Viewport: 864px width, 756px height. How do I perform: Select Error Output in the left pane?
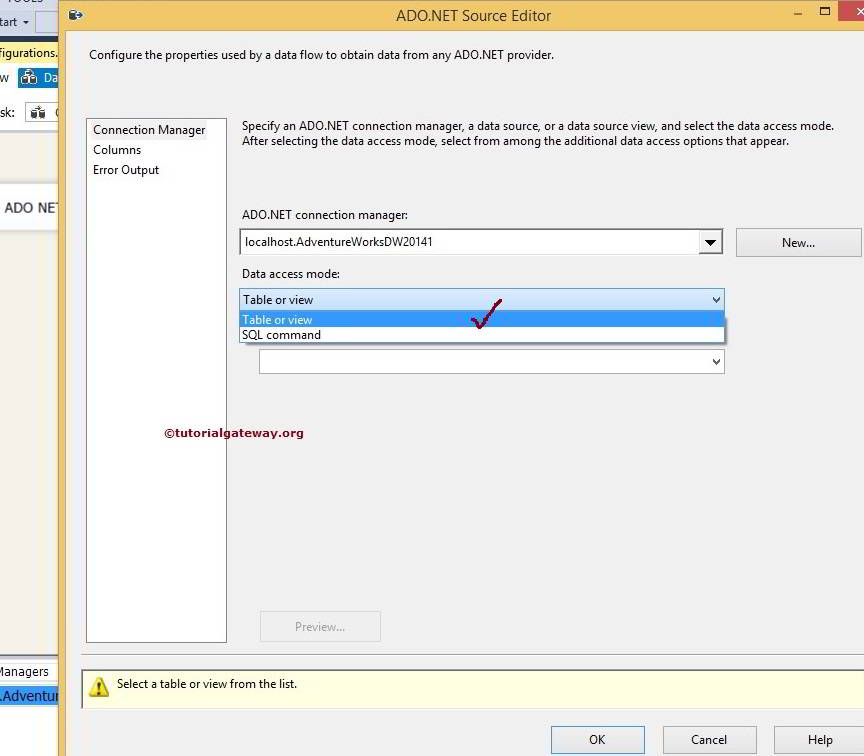[125, 170]
